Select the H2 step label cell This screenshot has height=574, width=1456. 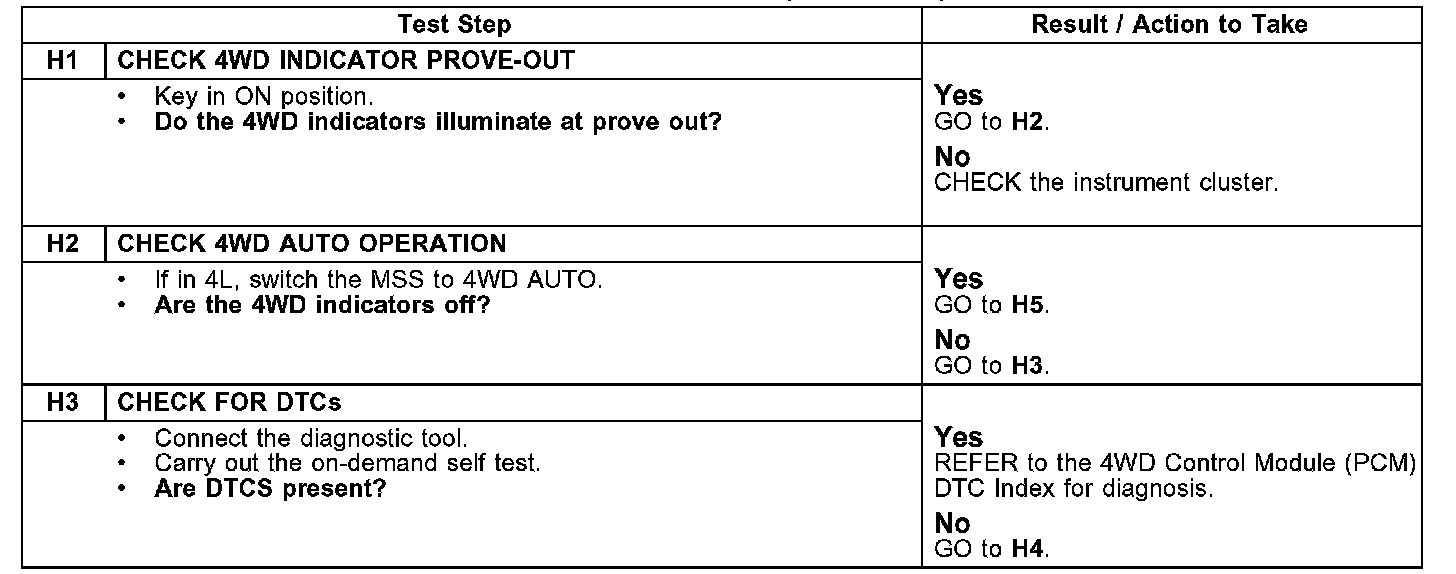(x=62, y=243)
